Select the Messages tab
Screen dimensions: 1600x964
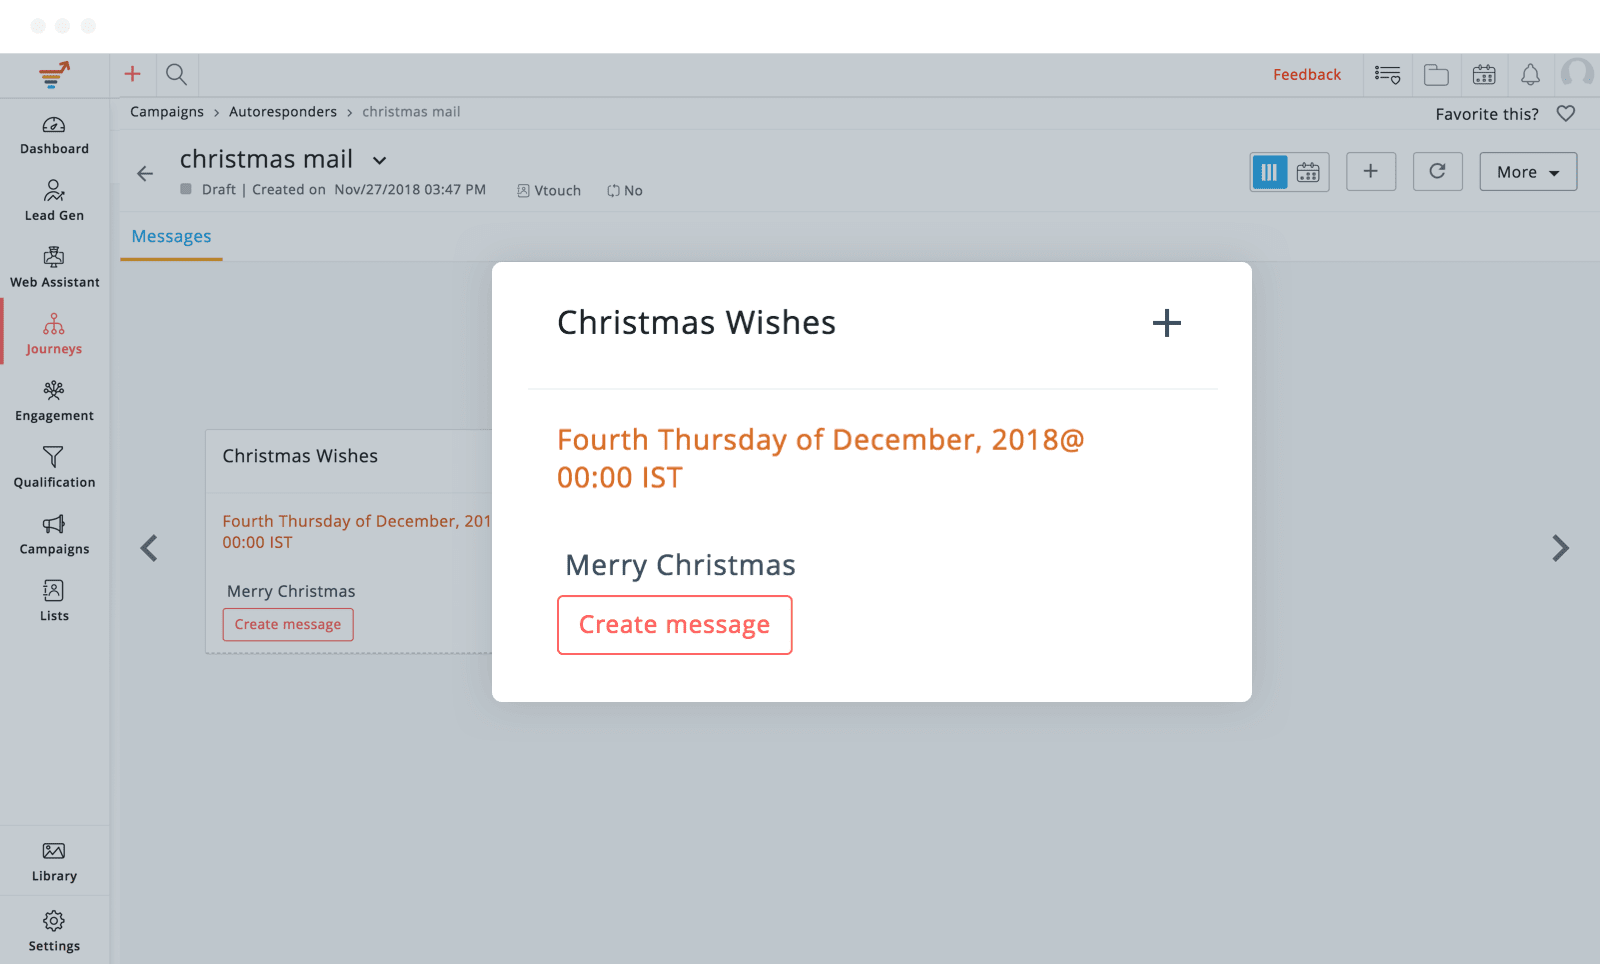pyautogui.click(x=171, y=237)
